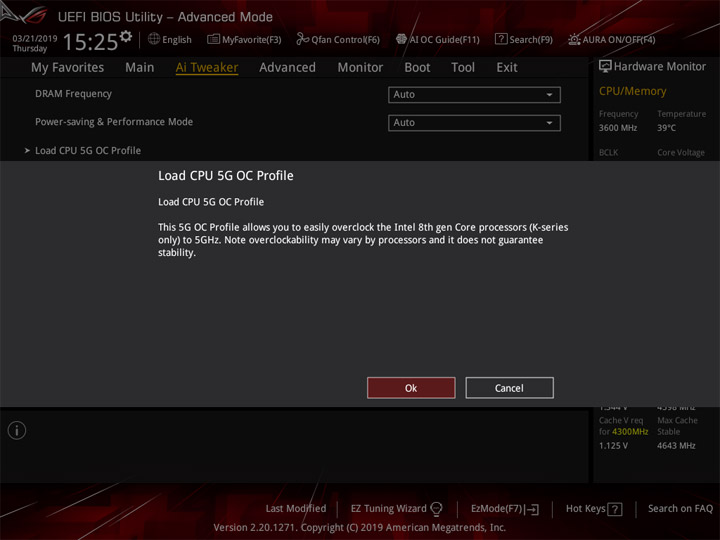This screenshot has height=540, width=720.
Task: Open Search on FAQ
Action: click(680, 508)
